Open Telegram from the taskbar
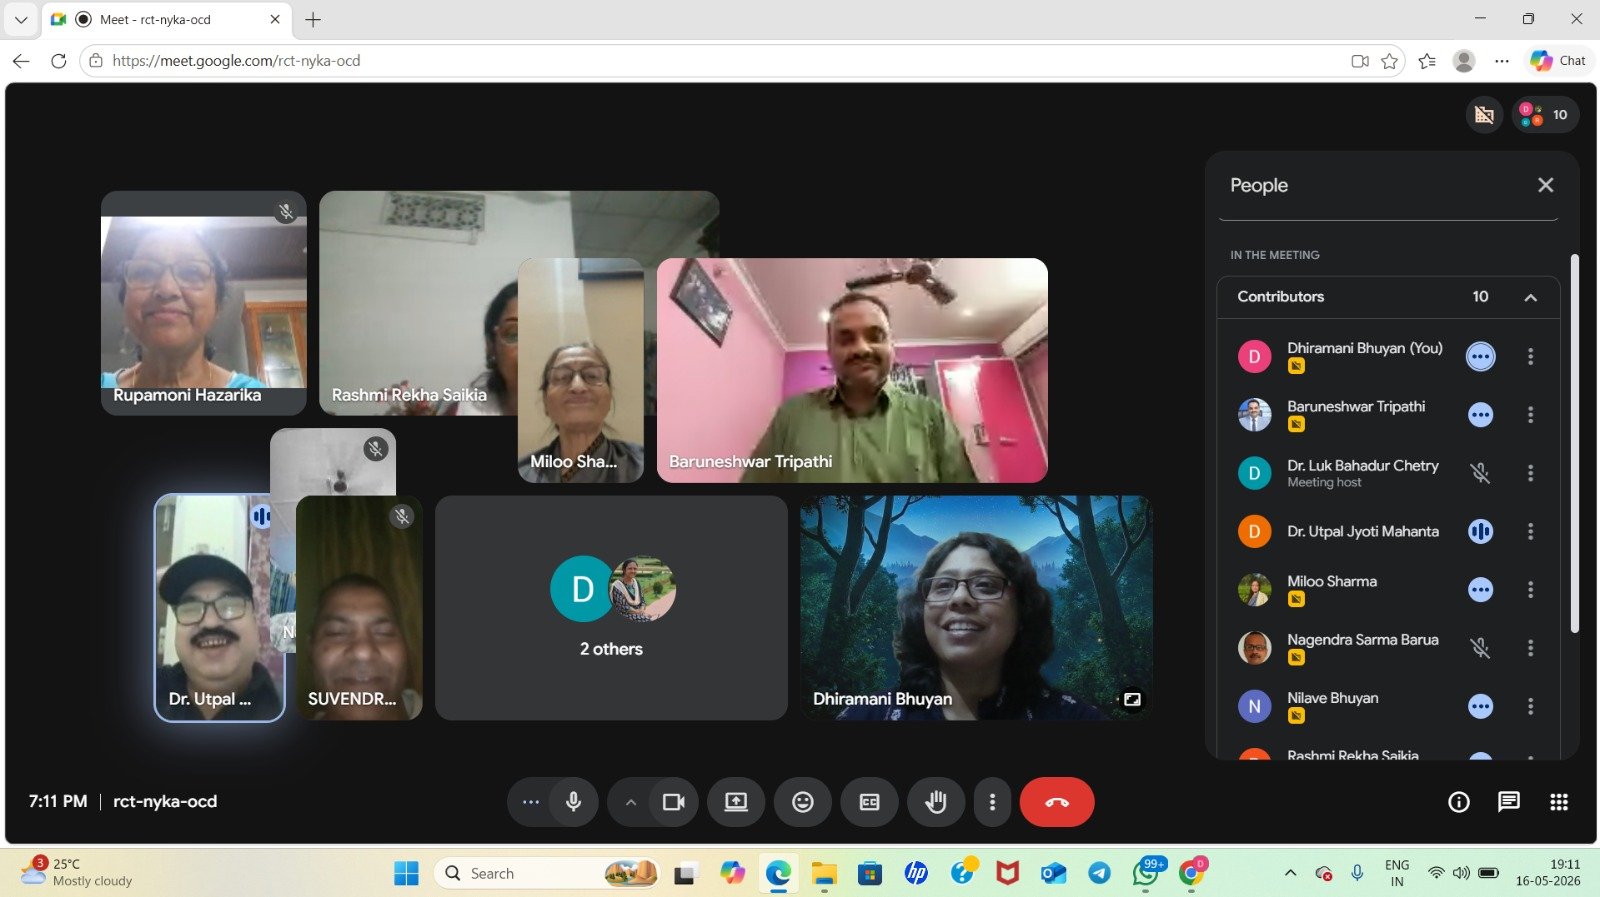Screen dimensions: 1600x897 1099,874
